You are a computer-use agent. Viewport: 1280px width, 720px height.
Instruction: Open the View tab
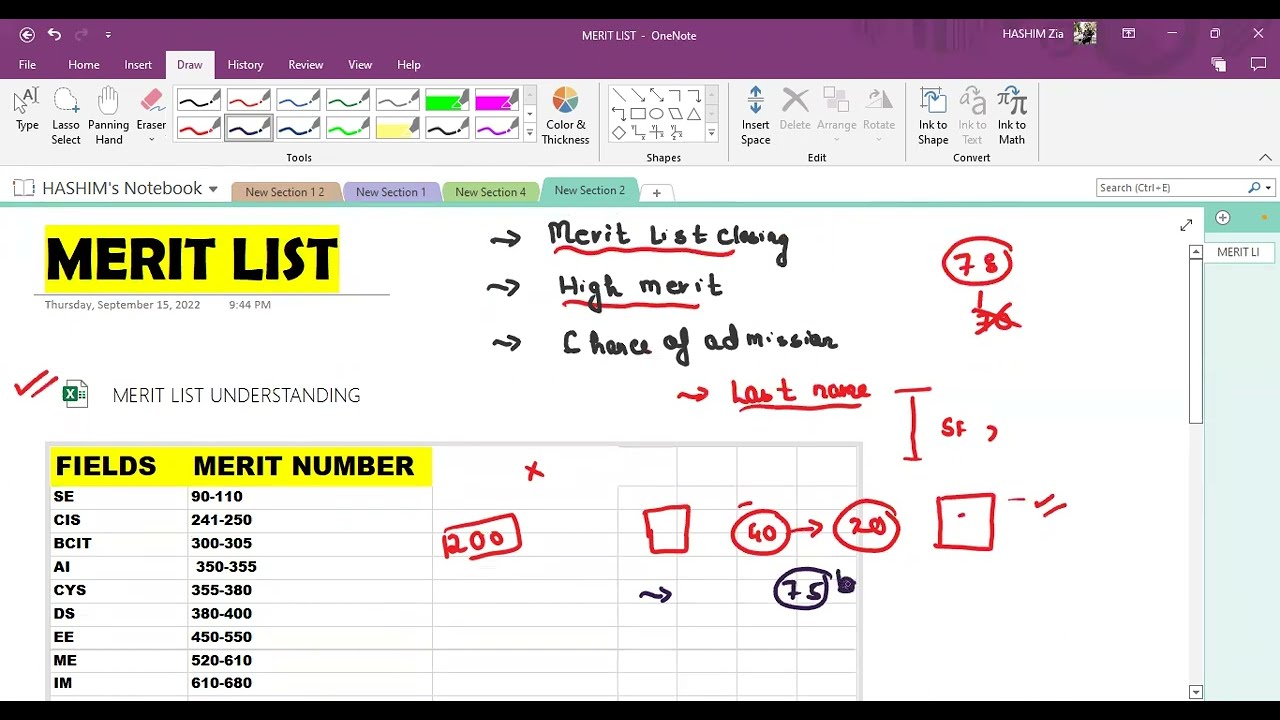360,65
